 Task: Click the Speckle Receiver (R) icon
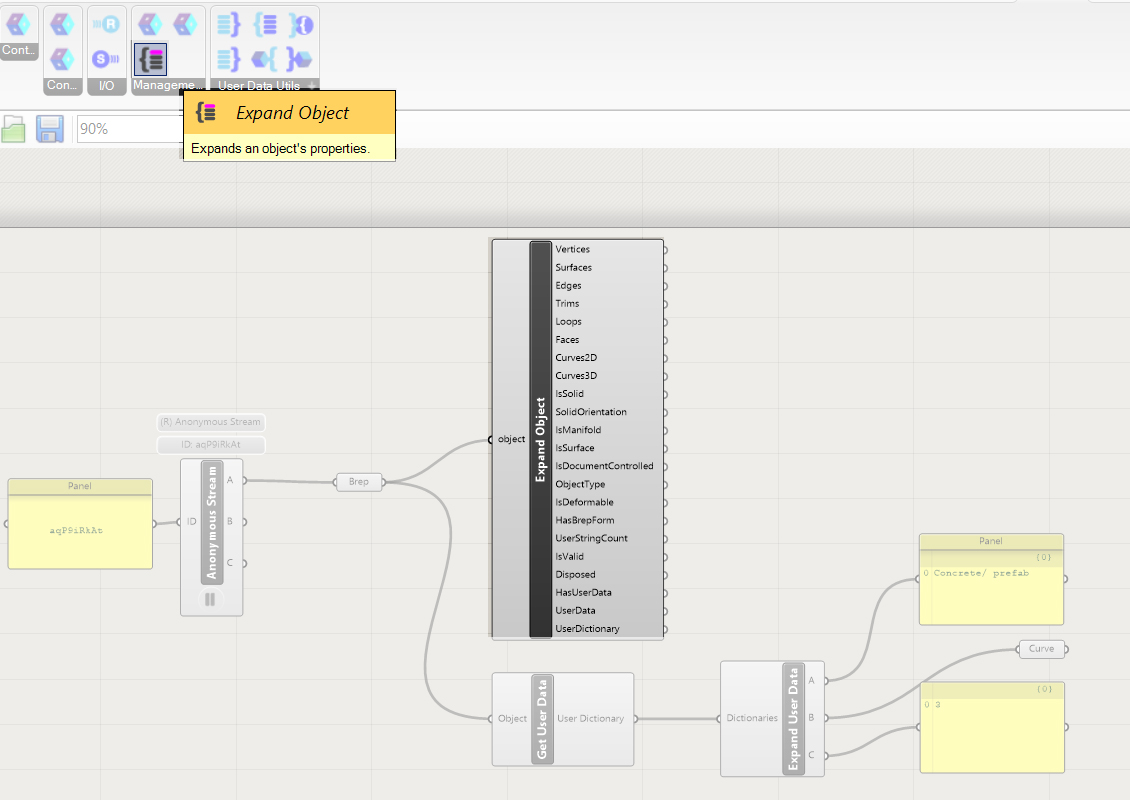(107, 23)
